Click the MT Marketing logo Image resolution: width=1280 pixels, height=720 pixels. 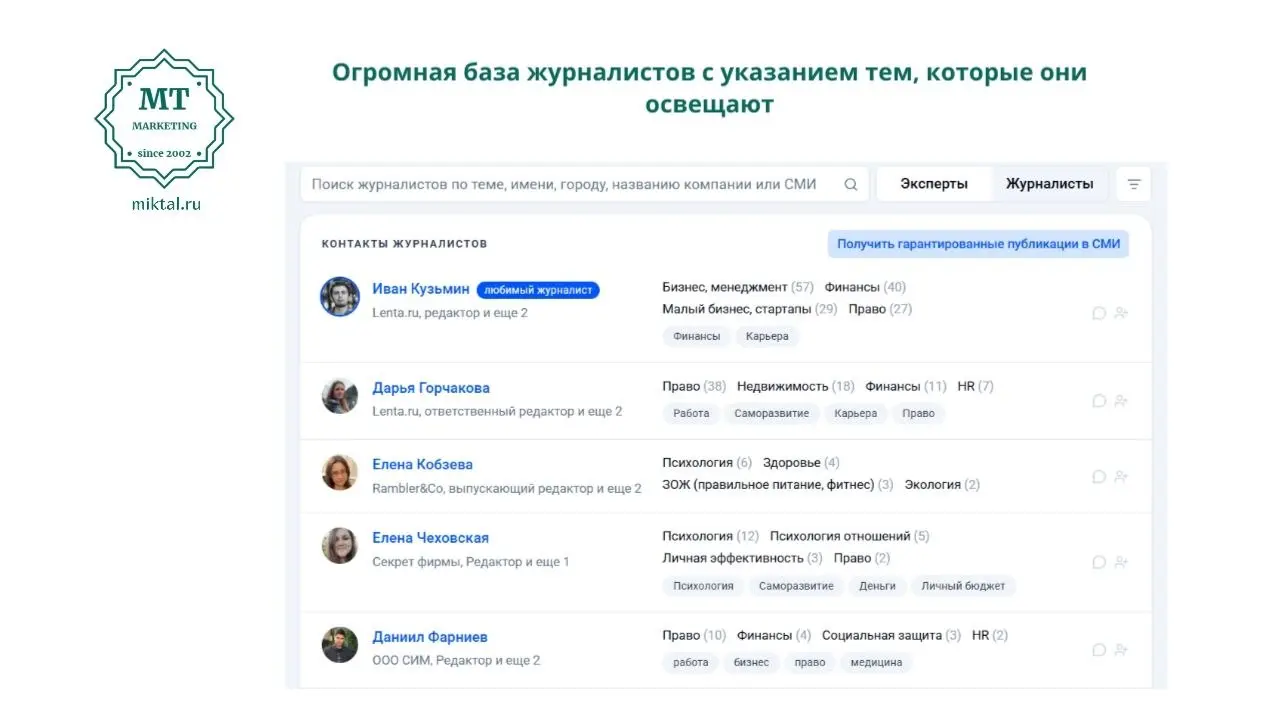(x=165, y=118)
